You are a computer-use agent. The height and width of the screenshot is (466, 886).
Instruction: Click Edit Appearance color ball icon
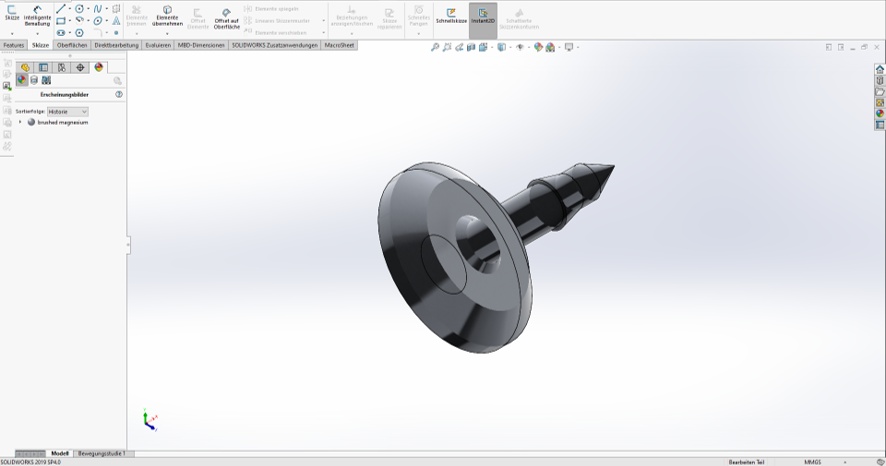point(538,47)
